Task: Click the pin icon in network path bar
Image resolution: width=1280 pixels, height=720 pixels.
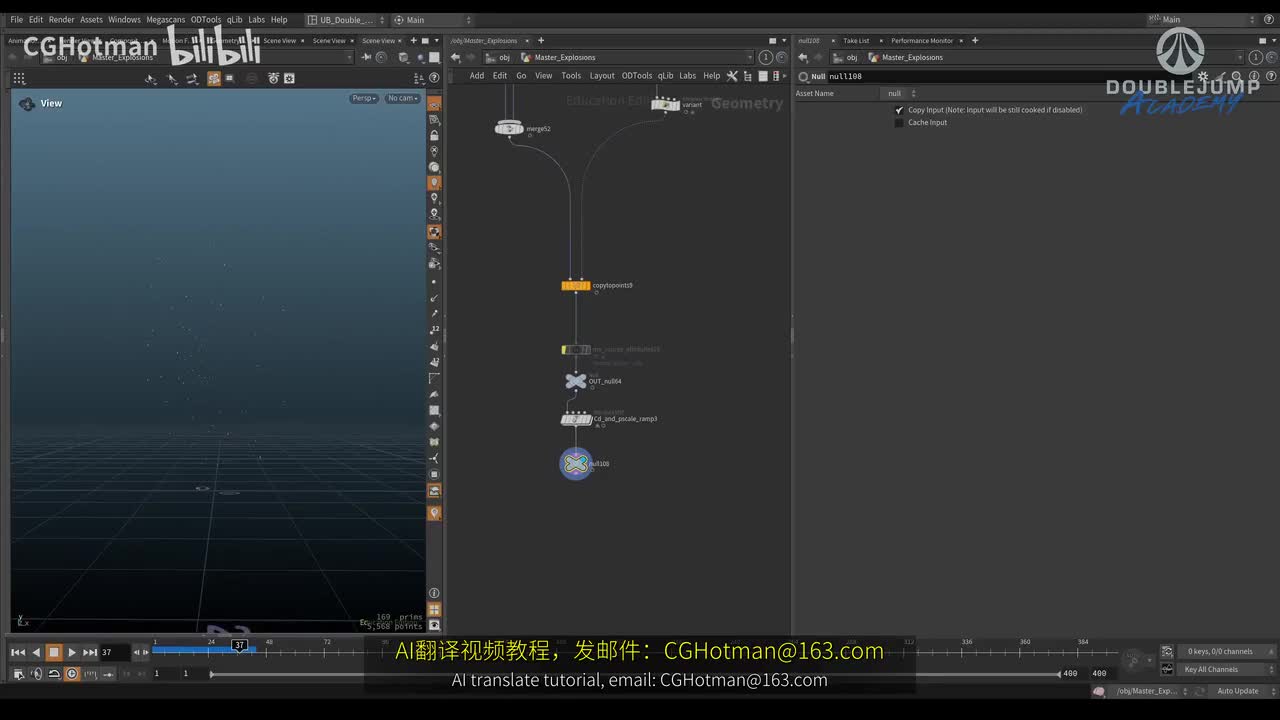Action: [x=766, y=58]
